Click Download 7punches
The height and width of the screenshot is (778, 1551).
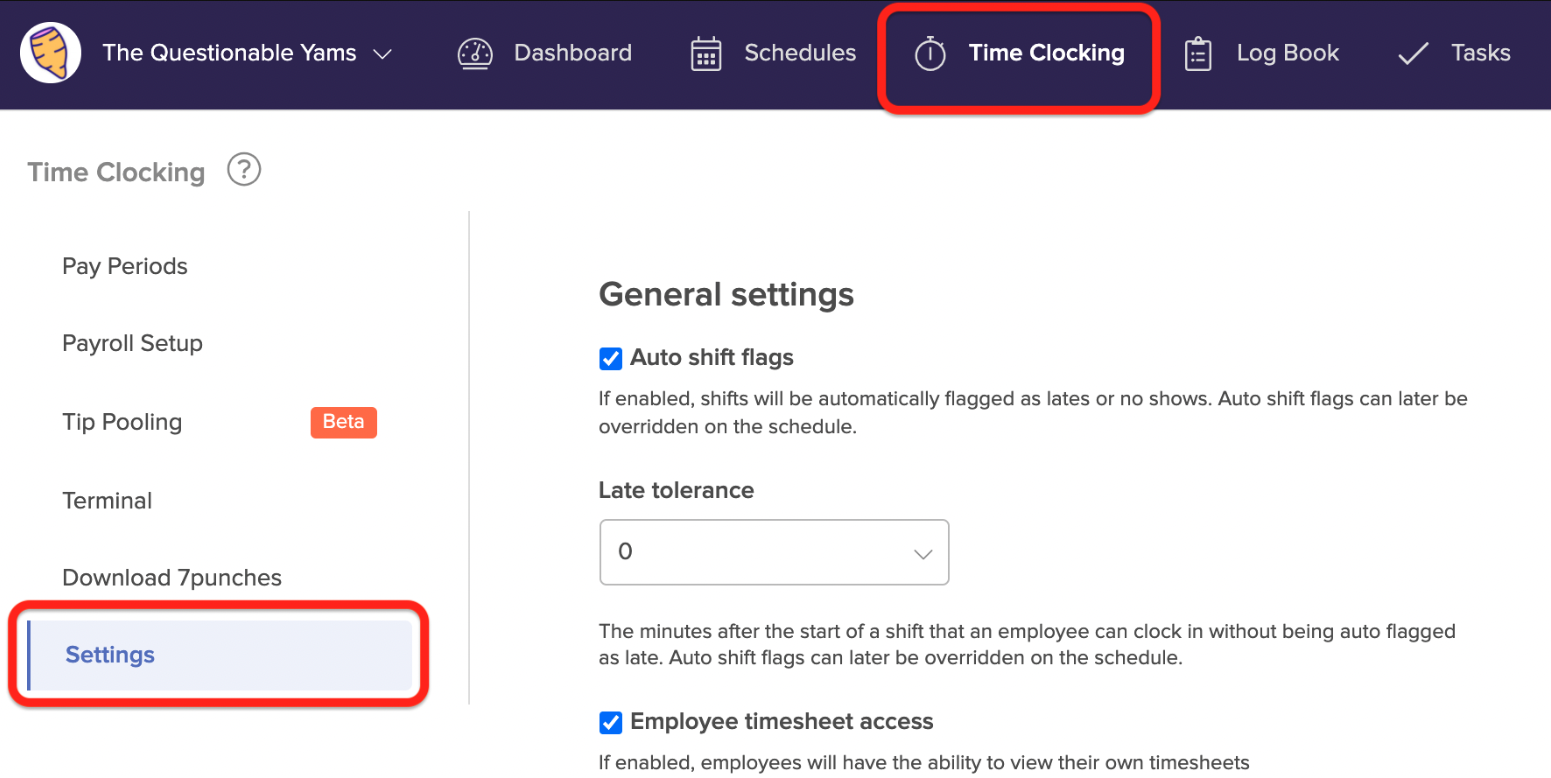click(x=172, y=577)
